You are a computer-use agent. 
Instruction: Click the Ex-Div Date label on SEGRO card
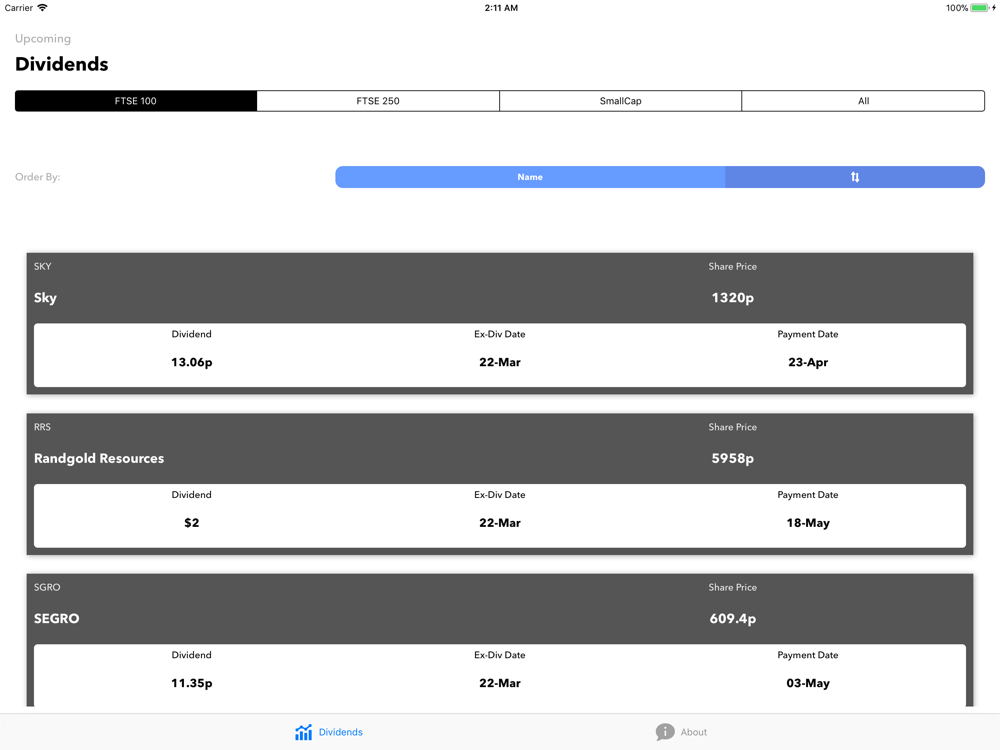pos(500,655)
